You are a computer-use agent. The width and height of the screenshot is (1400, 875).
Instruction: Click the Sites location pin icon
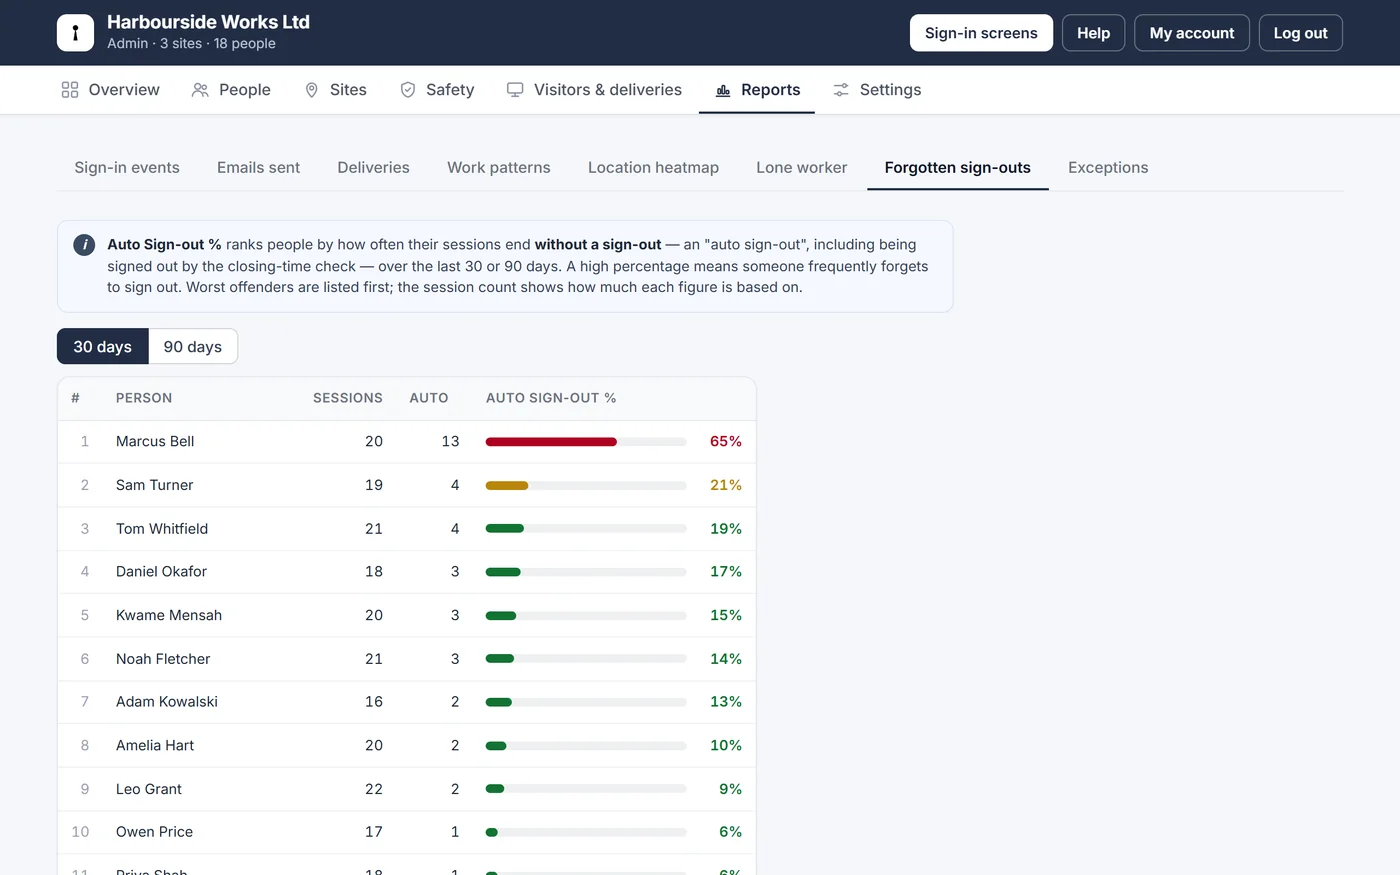[312, 90]
